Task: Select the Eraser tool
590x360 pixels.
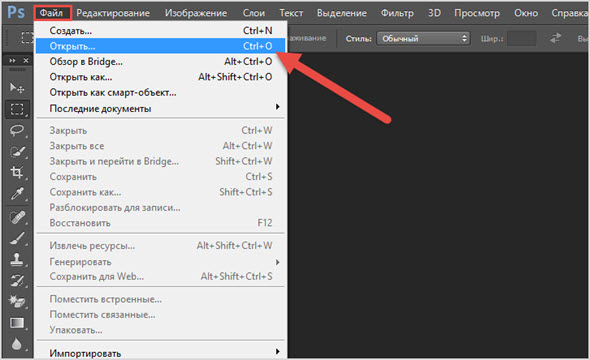Action: click(17, 301)
